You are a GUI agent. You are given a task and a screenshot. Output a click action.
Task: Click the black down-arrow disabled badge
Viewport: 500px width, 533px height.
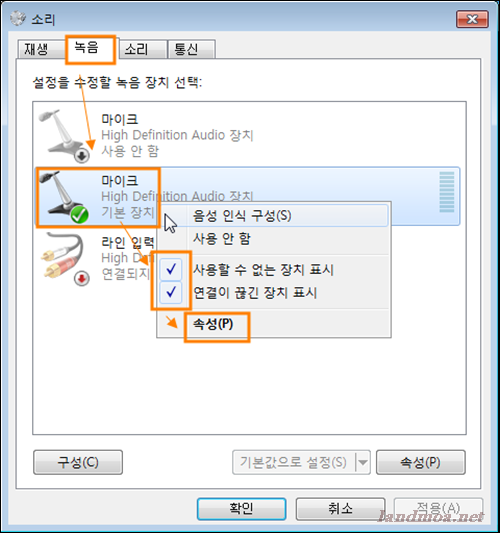82,156
